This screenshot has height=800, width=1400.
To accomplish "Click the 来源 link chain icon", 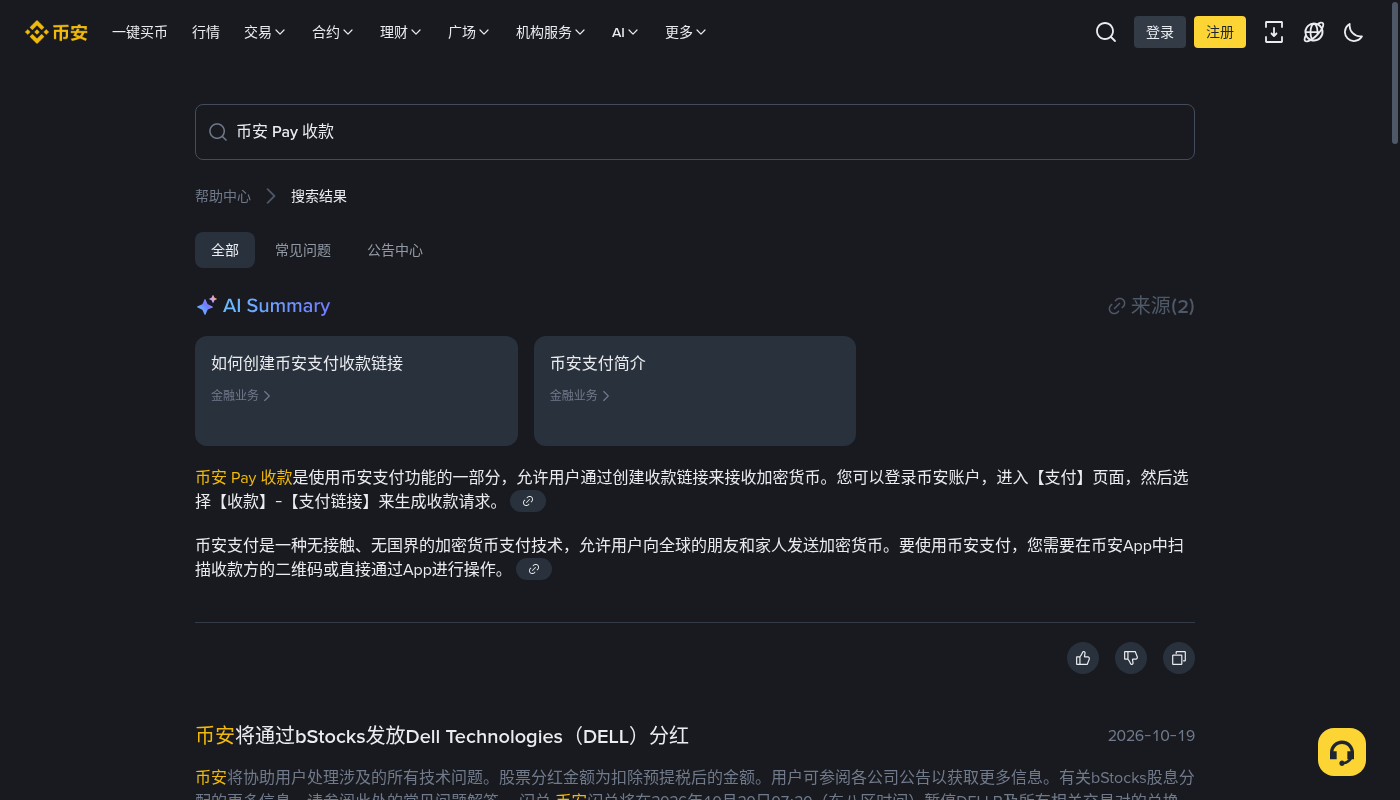I will (1117, 306).
